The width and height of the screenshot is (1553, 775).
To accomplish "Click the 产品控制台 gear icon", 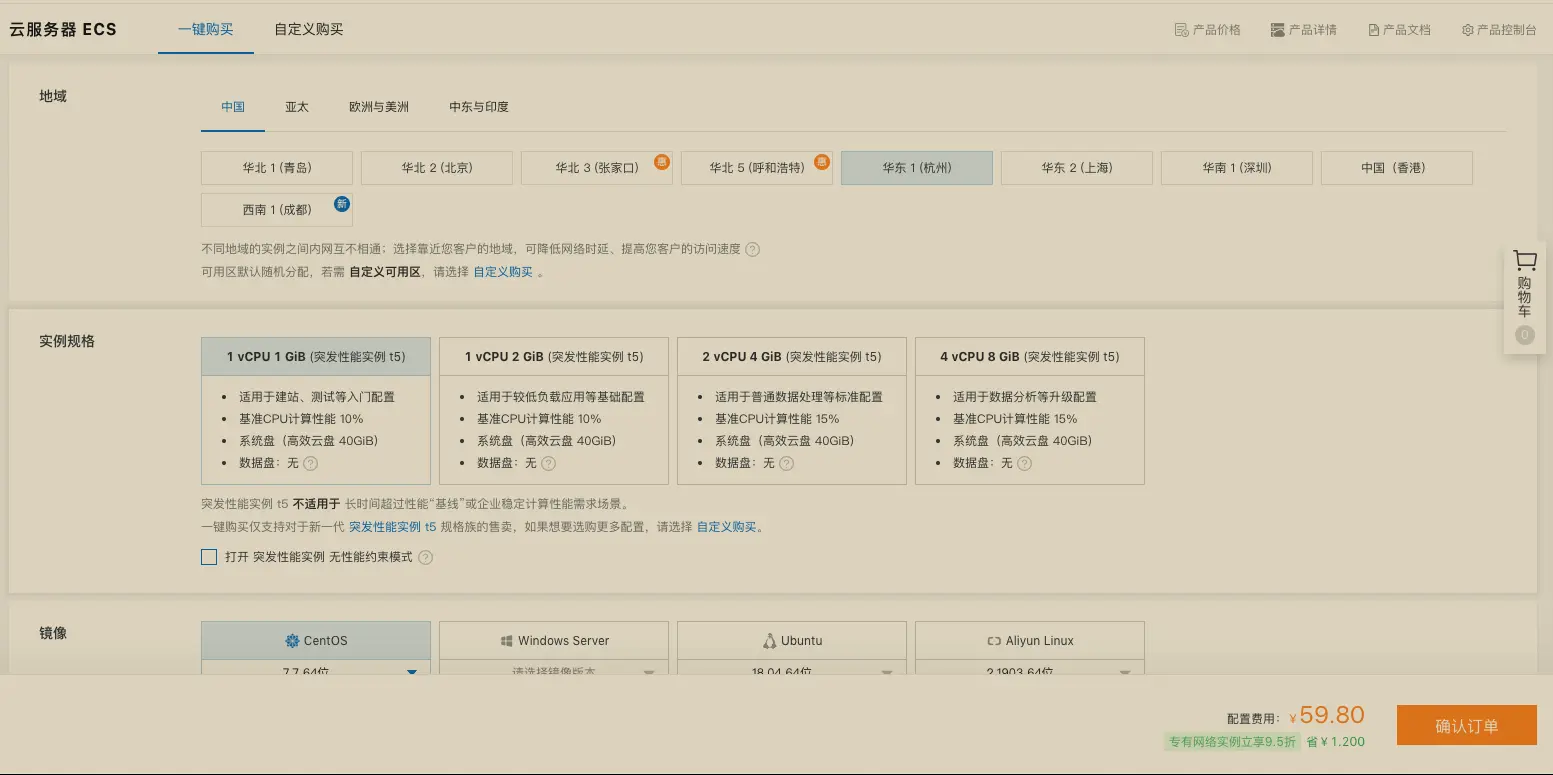I will tap(1468, 30).
